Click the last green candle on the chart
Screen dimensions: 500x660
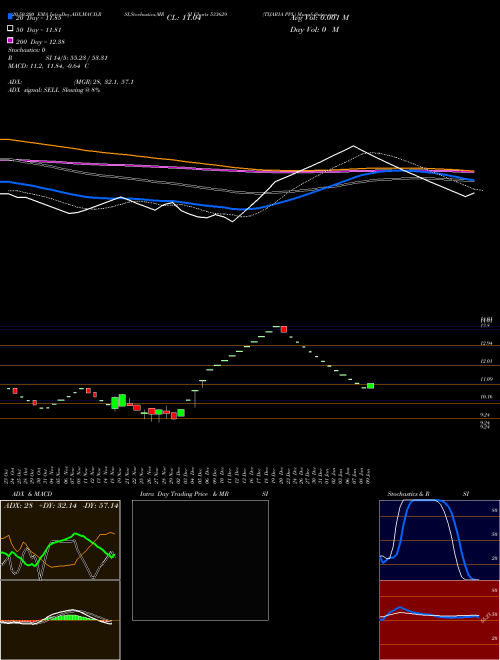point(370,386)
